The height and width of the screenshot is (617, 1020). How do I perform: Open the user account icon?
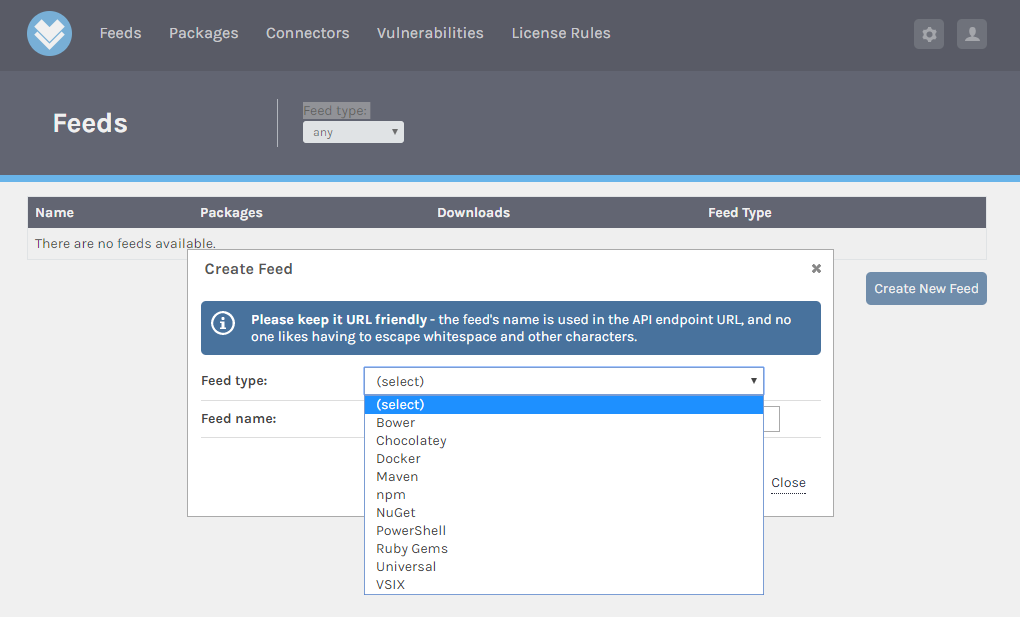pyautogui.click(x=971, y=34)
